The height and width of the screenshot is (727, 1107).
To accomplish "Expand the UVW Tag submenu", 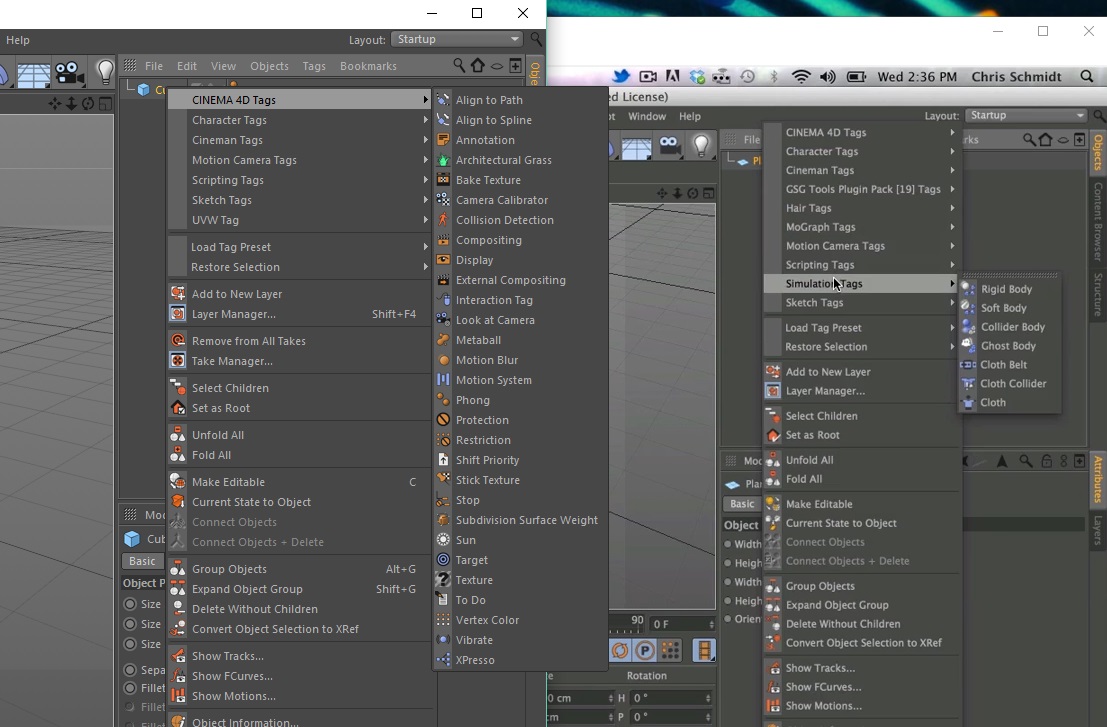I will point(299,220).
